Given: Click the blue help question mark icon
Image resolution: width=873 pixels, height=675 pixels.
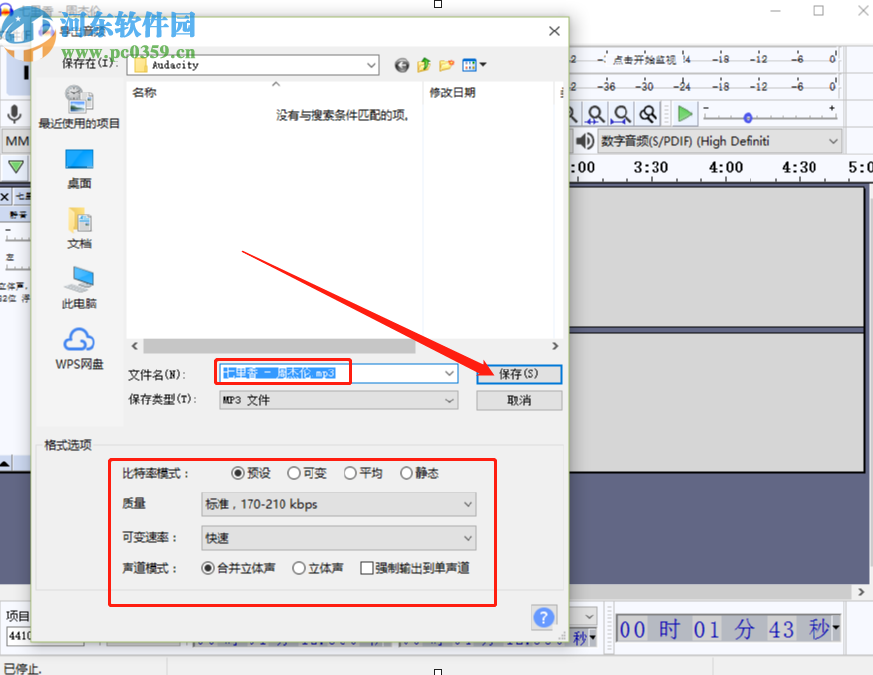Looking at the screenshot, I should (x=543, y=617).
